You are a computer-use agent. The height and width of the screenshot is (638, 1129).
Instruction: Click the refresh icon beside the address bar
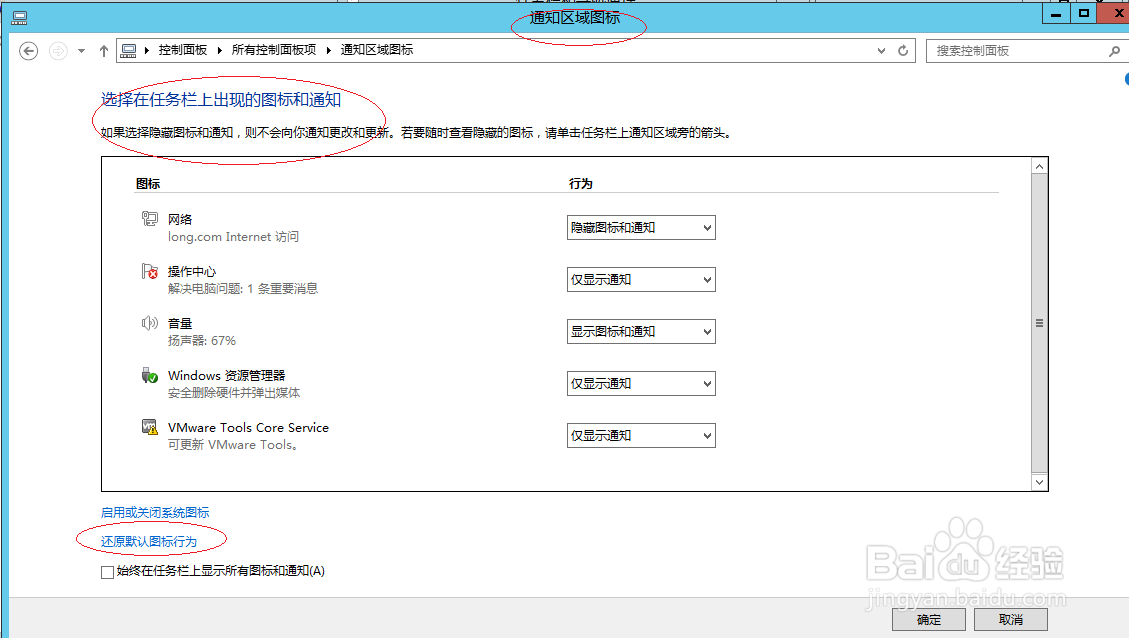pyautogui.click(x=903, y=50)
